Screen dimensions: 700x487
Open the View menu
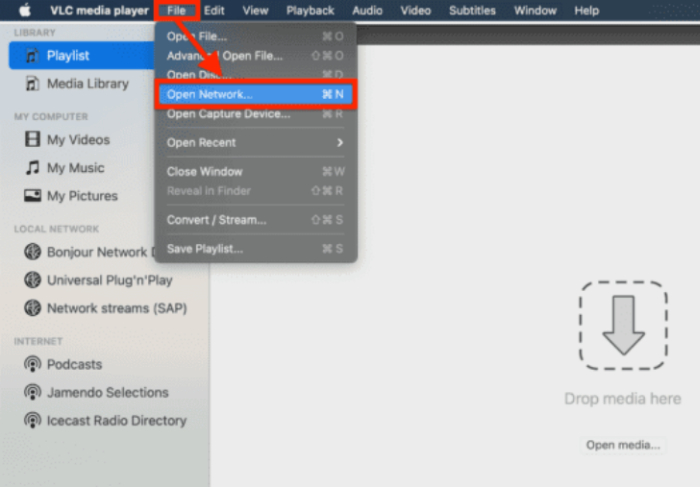coord(255,10)
